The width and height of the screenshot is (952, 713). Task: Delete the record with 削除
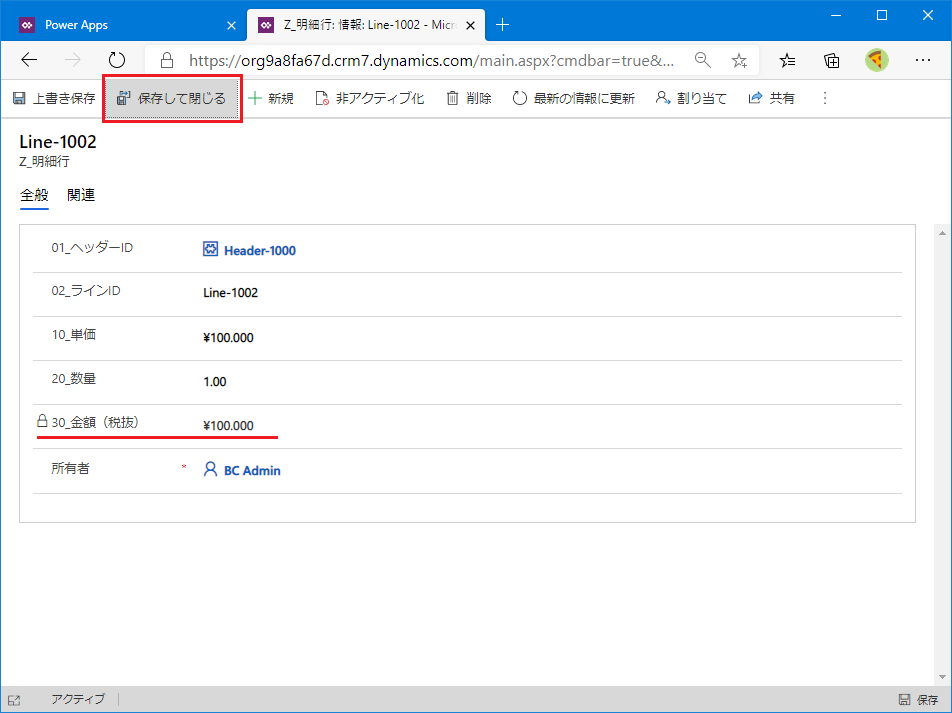pos(469,98)
